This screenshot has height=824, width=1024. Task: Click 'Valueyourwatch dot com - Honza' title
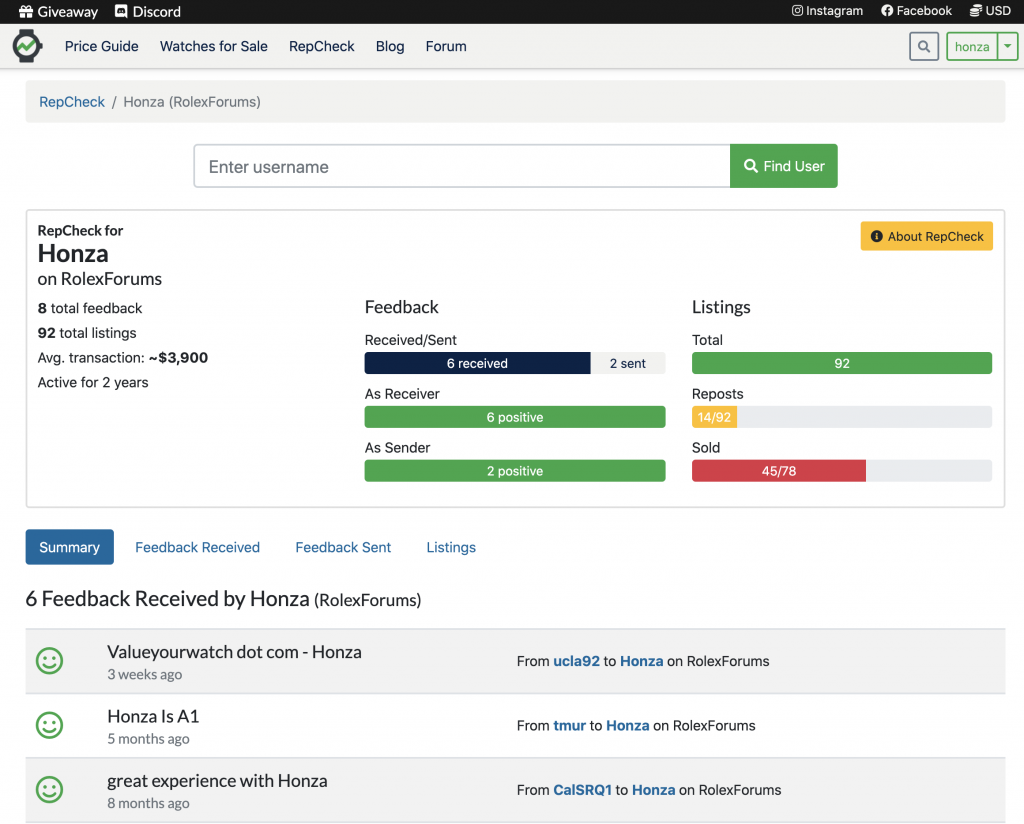click(234, 652)
